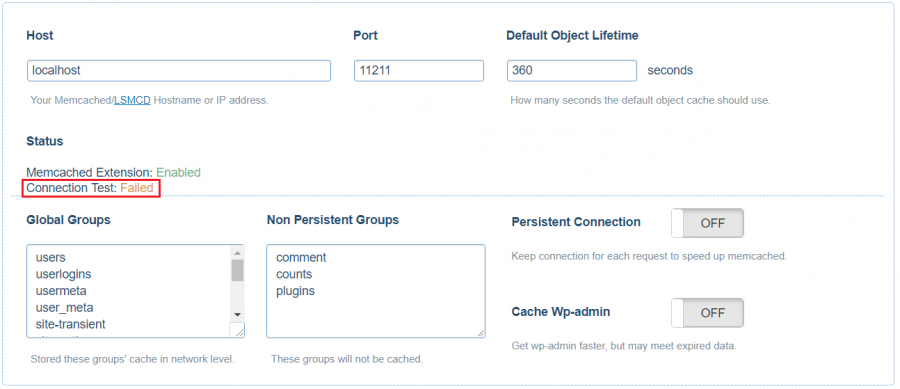Viewport: 900px width, 389px height.
Task: Click the Port field showing 11211
Action: click(419, 71)
